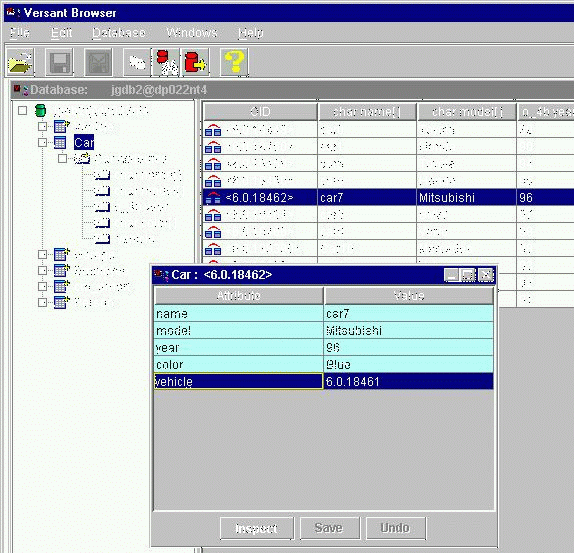574x553 pixels.
Task: Click the open folder toolbar icon
Action: coord(20,62)
